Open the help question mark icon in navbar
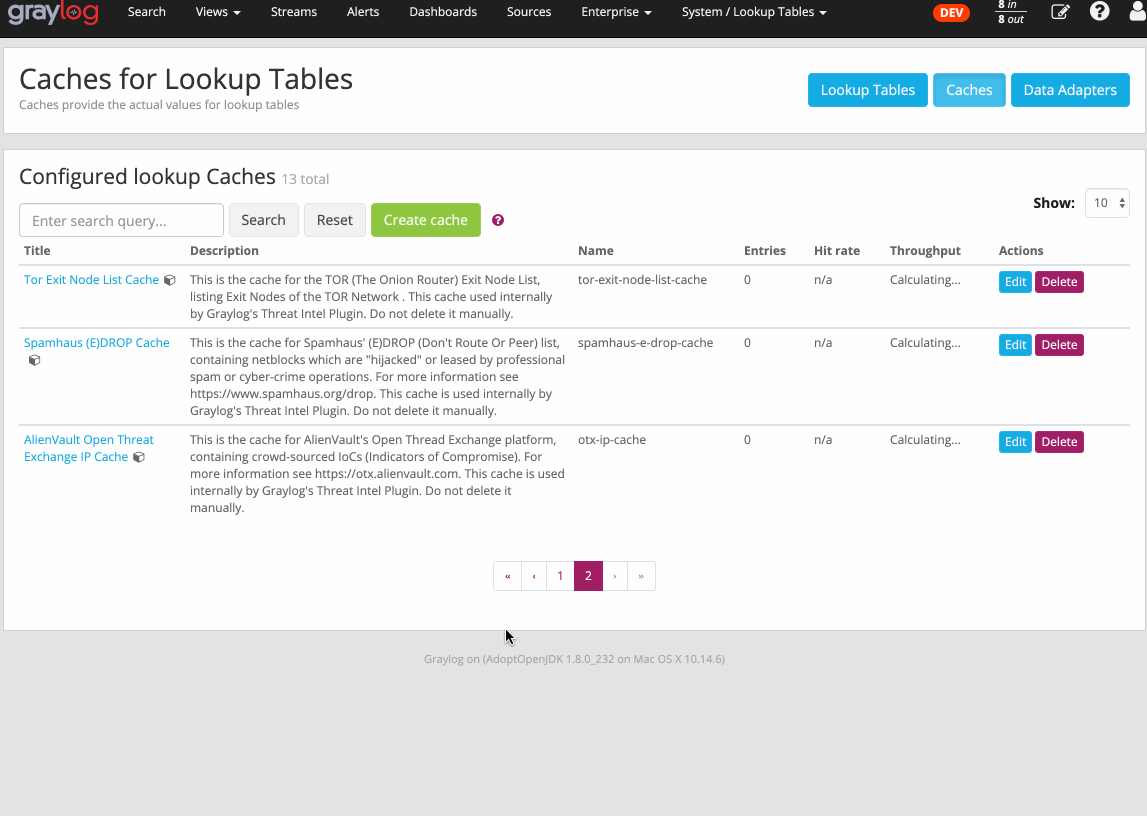Viewport: 1147px width, 816px height. pyautogui.click(x=1099, y=12)
